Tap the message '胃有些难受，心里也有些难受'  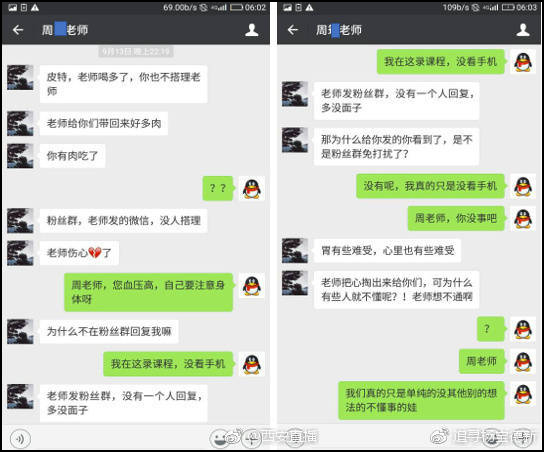388,250
